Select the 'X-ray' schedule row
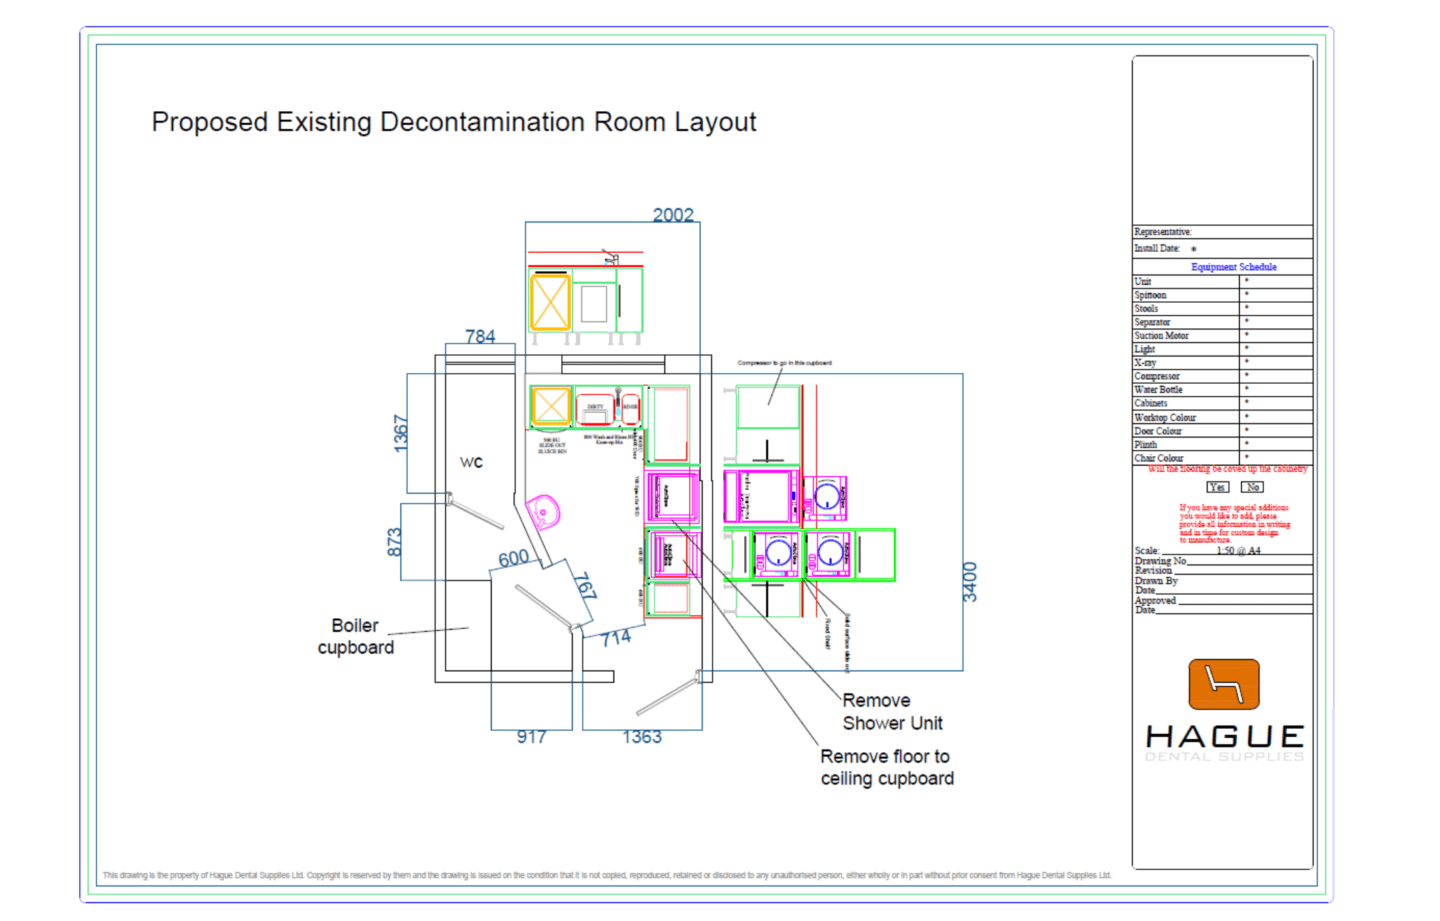The width and height of the screenshot is (1440, 921). pyautogui.click(x=1223, y=363)
